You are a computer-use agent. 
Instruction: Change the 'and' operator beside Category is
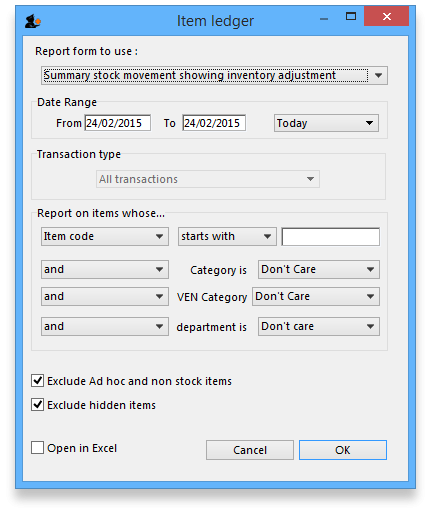click(105, 269)
